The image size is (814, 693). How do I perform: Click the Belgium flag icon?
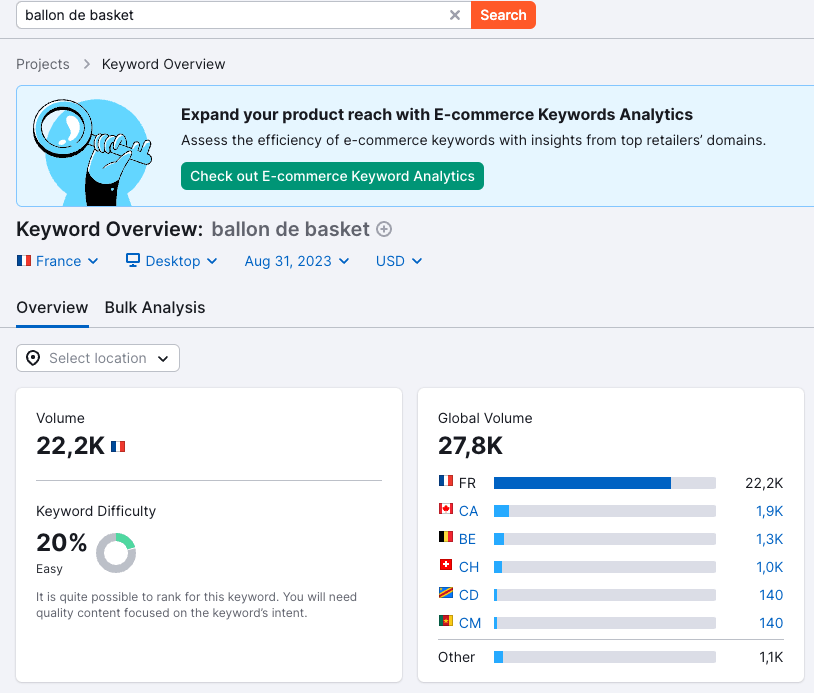pyautogui.click(x=446, y=538)
